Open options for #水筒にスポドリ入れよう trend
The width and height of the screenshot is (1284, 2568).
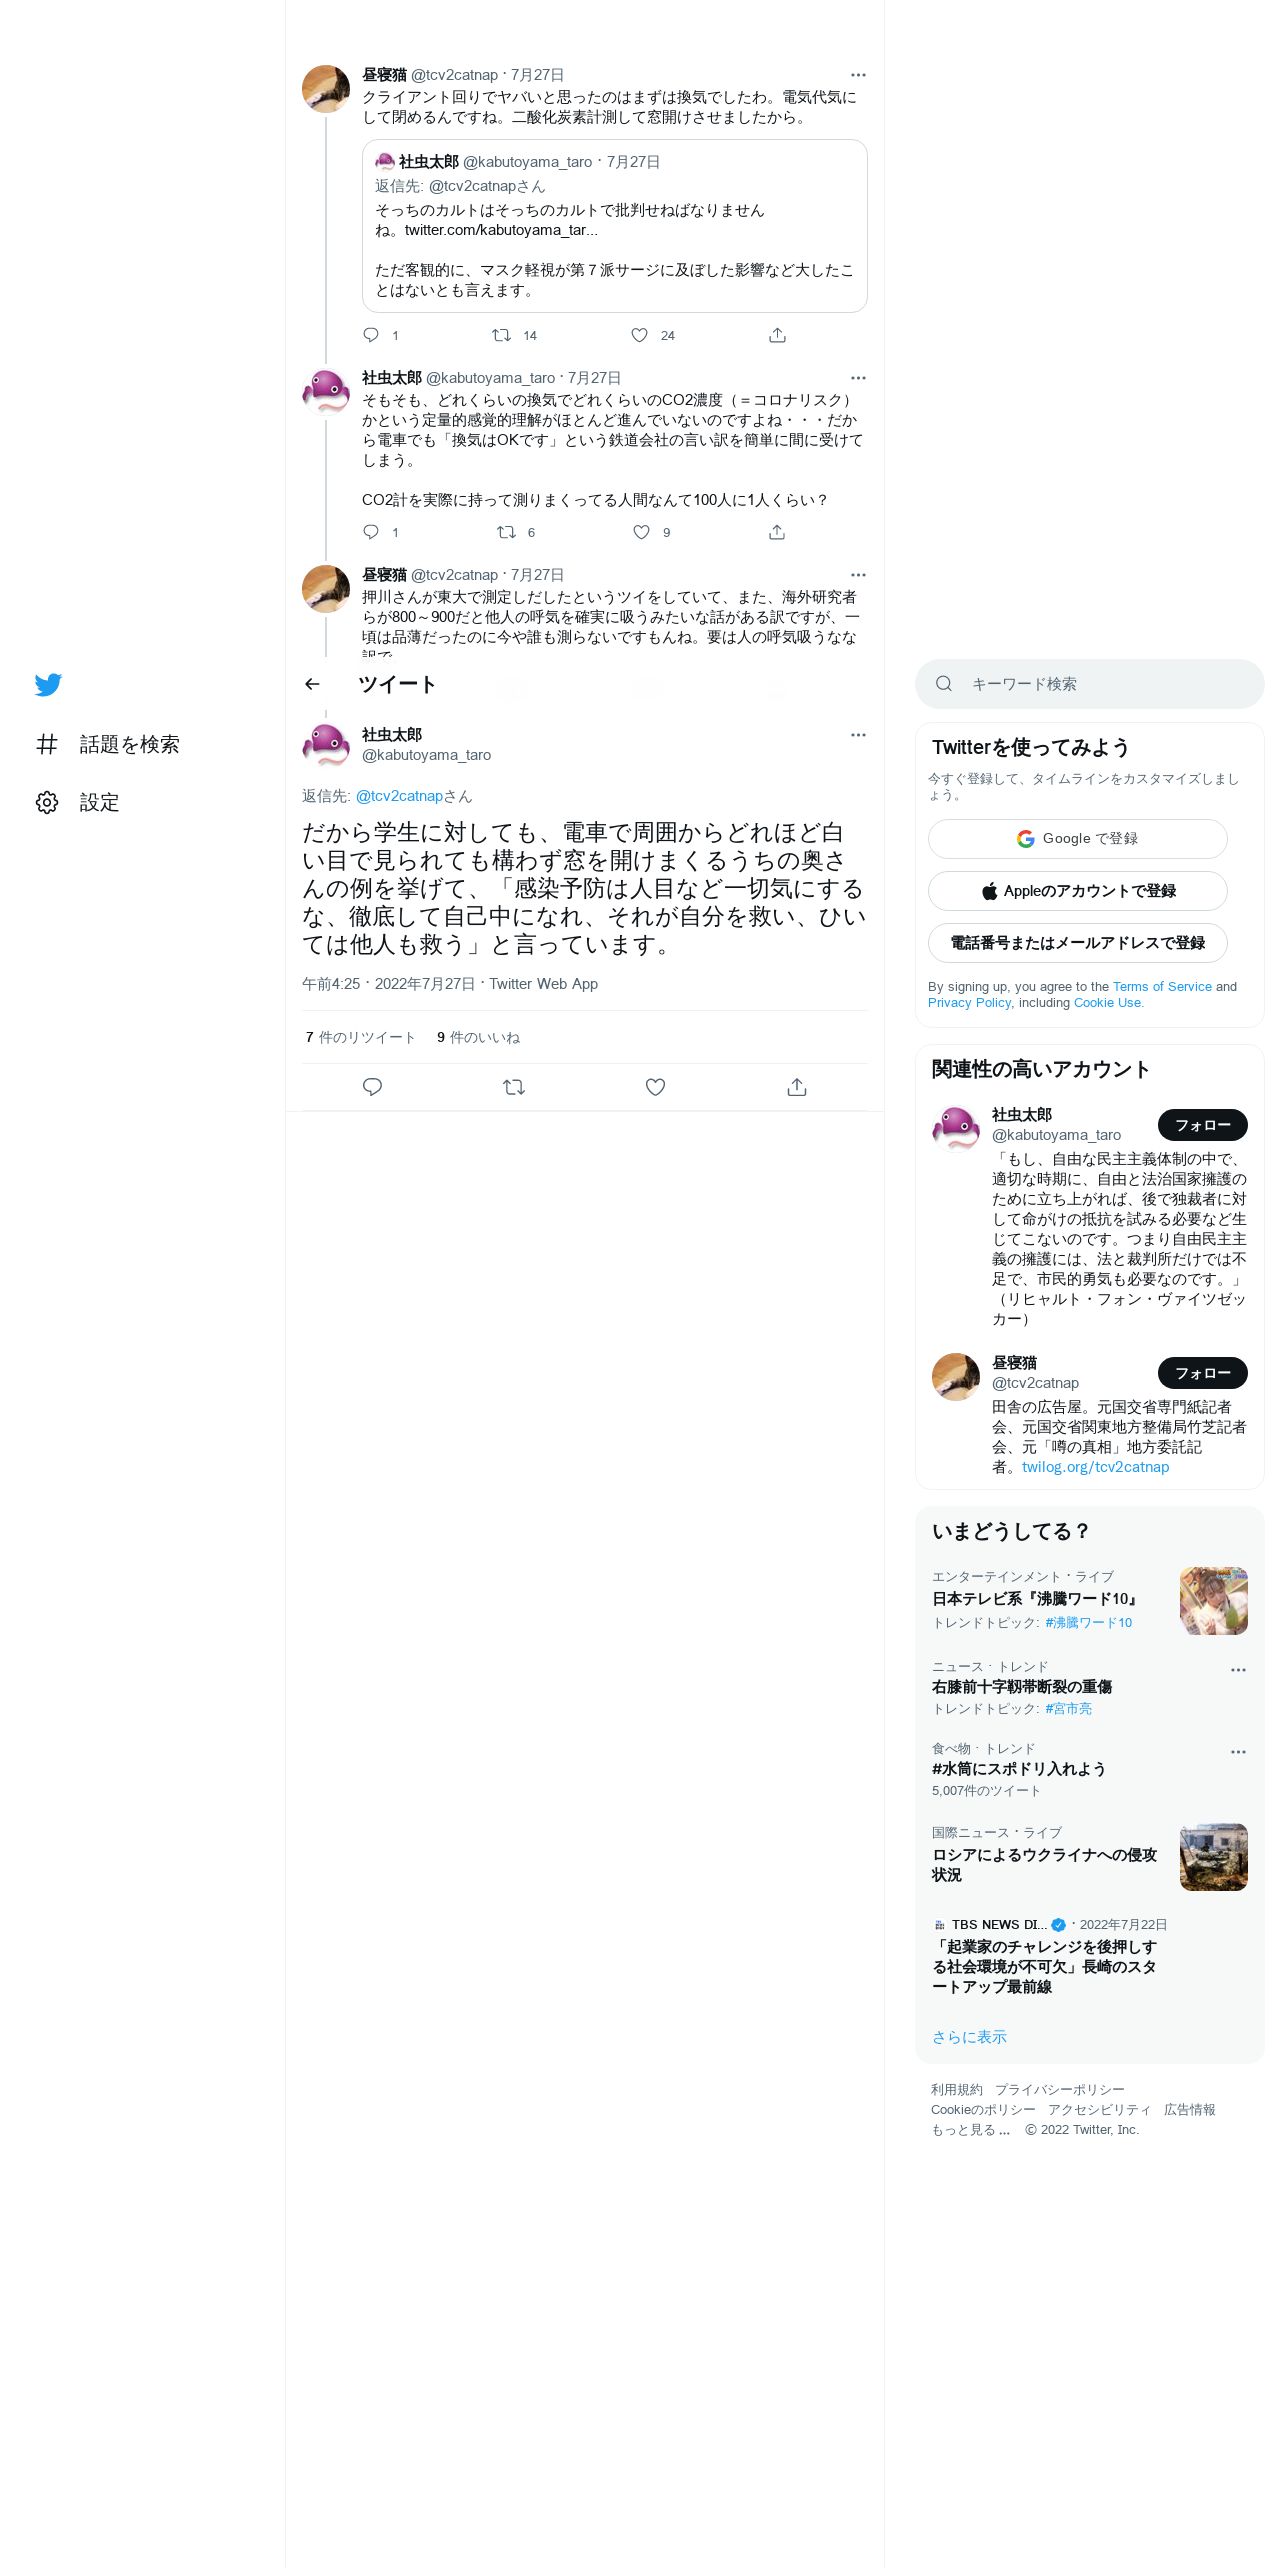click(1238, 1752)
